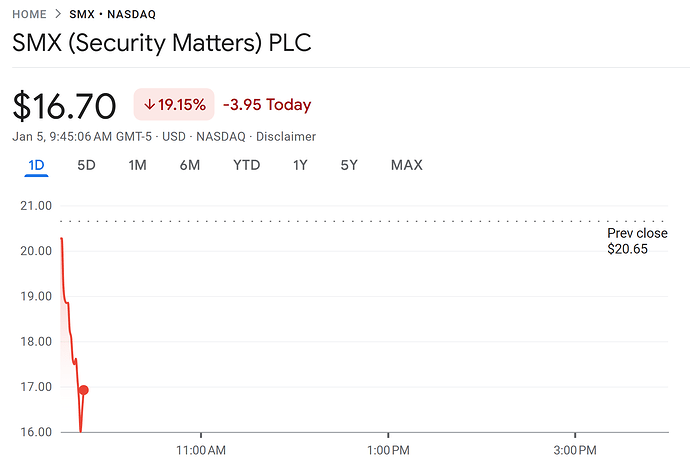Click the red current-price dot on chart
Image resolution: width=690 pixels, height=467 pixels.
click(84, 390)
